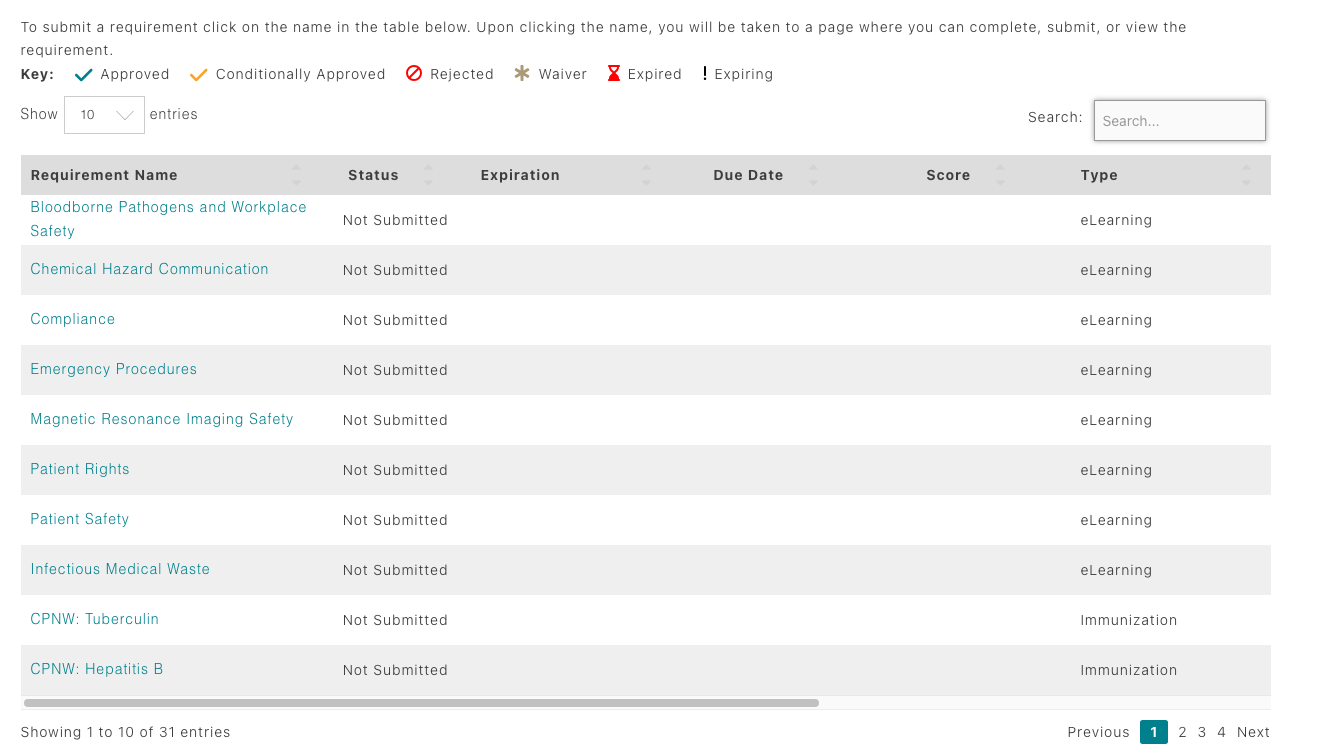Sort the Status column using its sort arrows
Image resolution: width=1318 pixels, height=750 pixels.
coord(429,174)
